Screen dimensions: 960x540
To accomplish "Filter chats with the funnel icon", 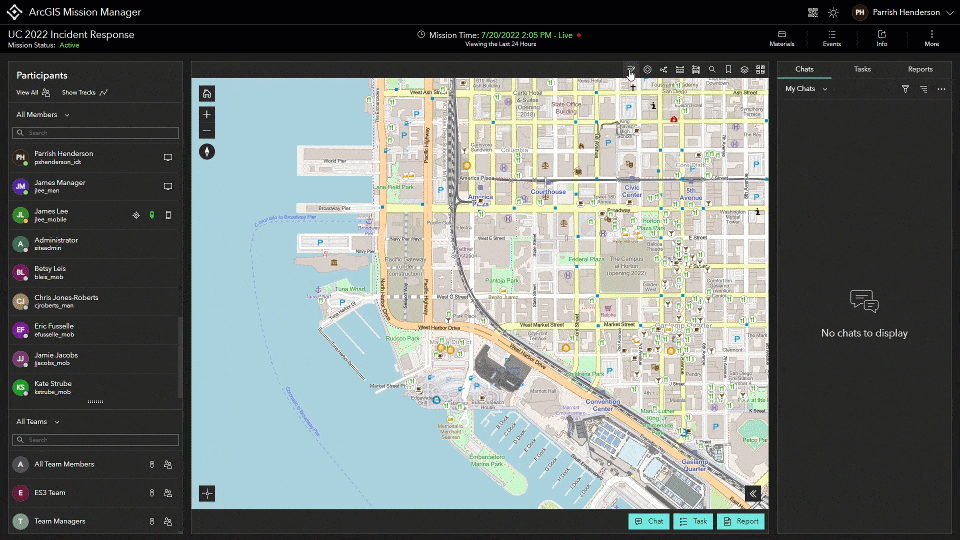I will tap(906, 89).
